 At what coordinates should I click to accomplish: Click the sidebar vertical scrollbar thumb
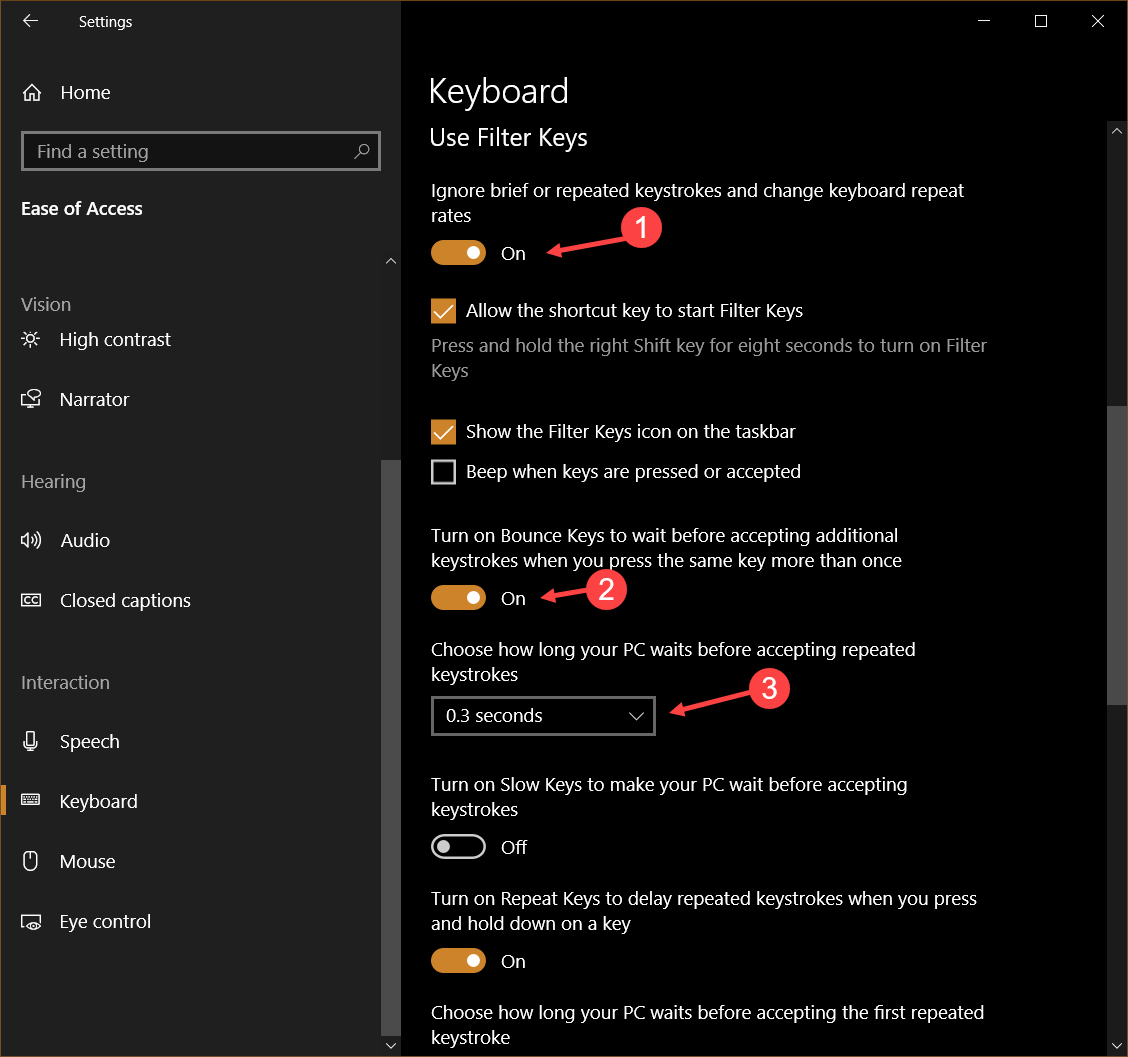pyautogui.click(x=391, y=747)
